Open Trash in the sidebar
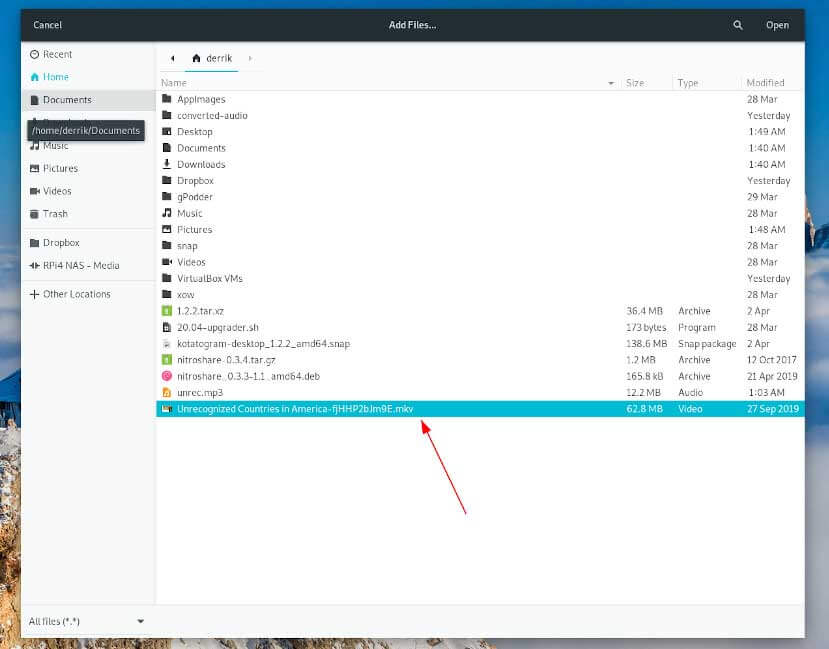Viewport: 829px width, 649px height. click(x=88, y=214)
